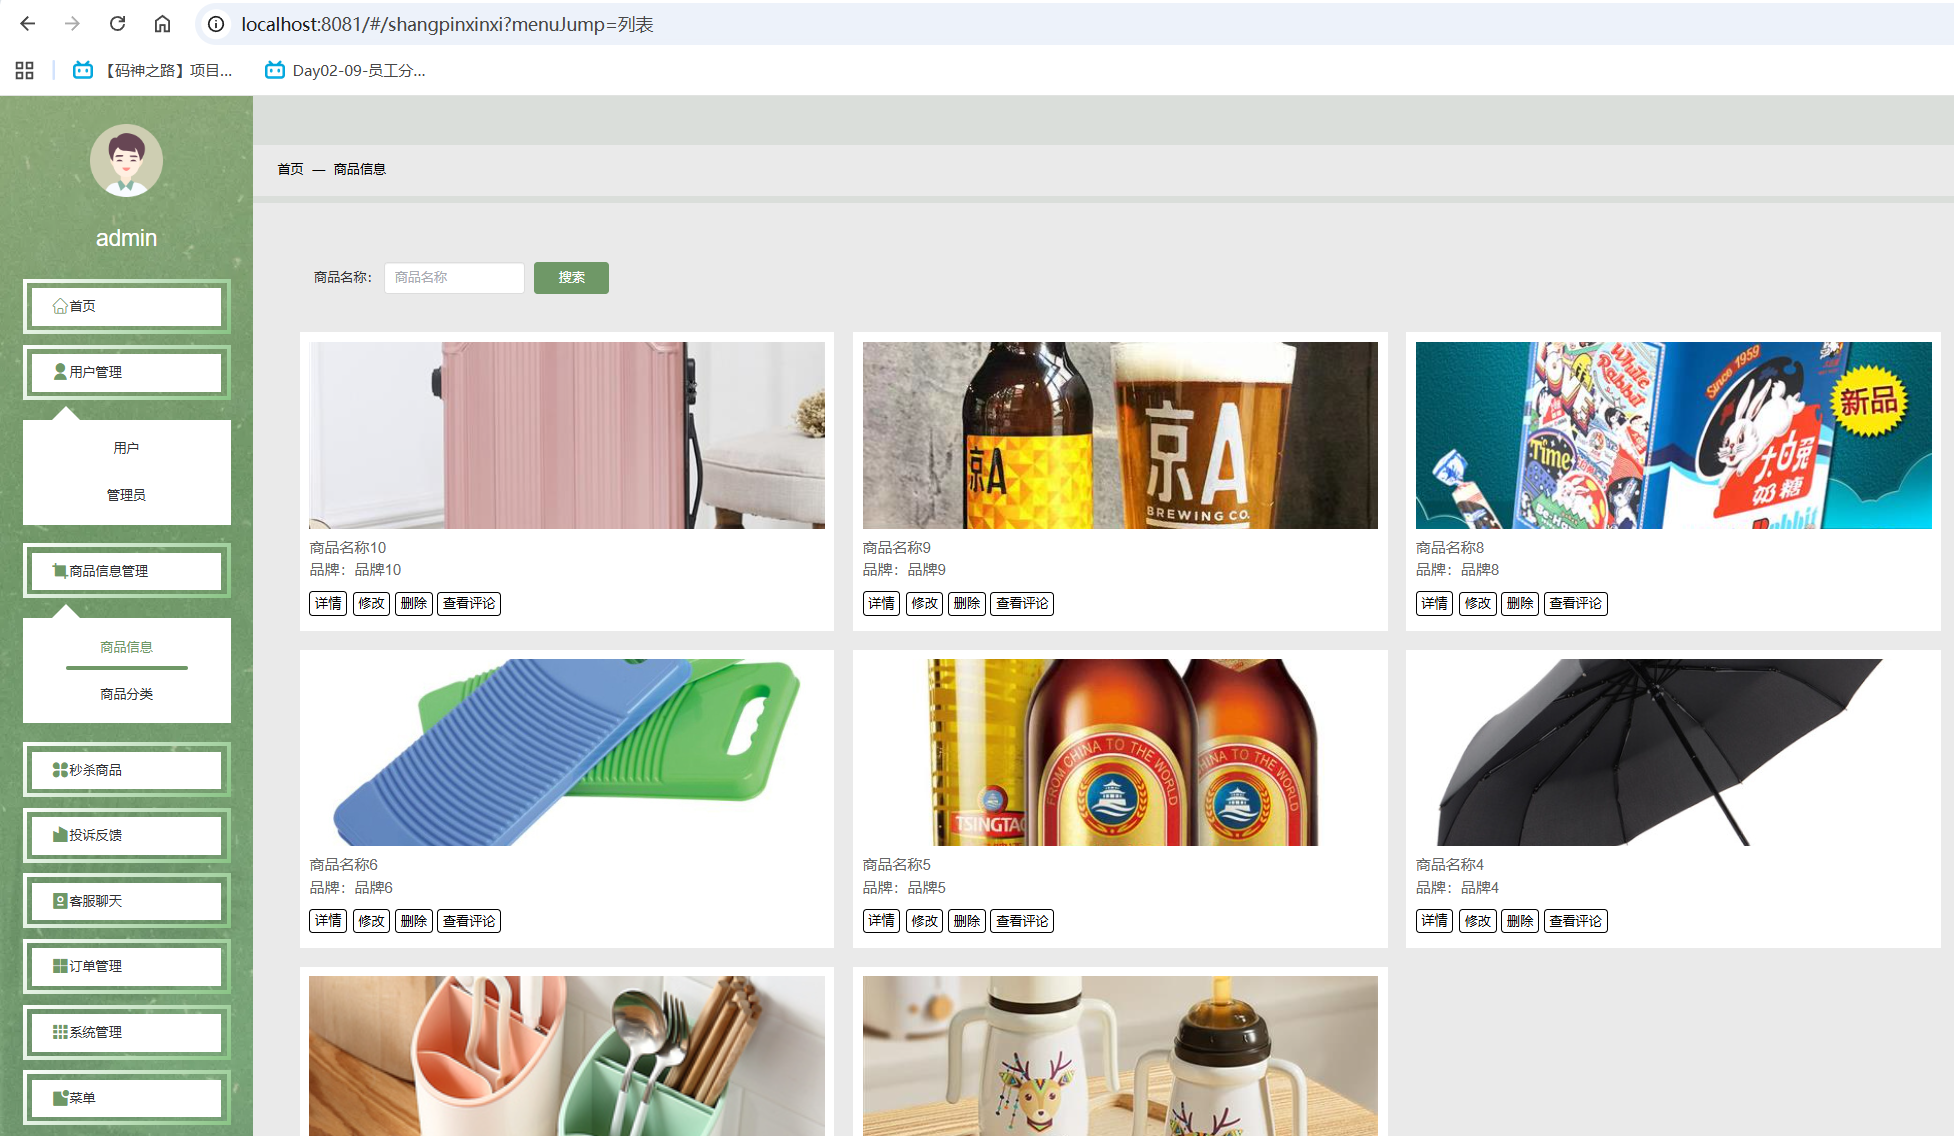The width and height of the screenshot is (1954, 1136).
Task: Click the 商品名称 search input field
Action: tap(454, 278)
